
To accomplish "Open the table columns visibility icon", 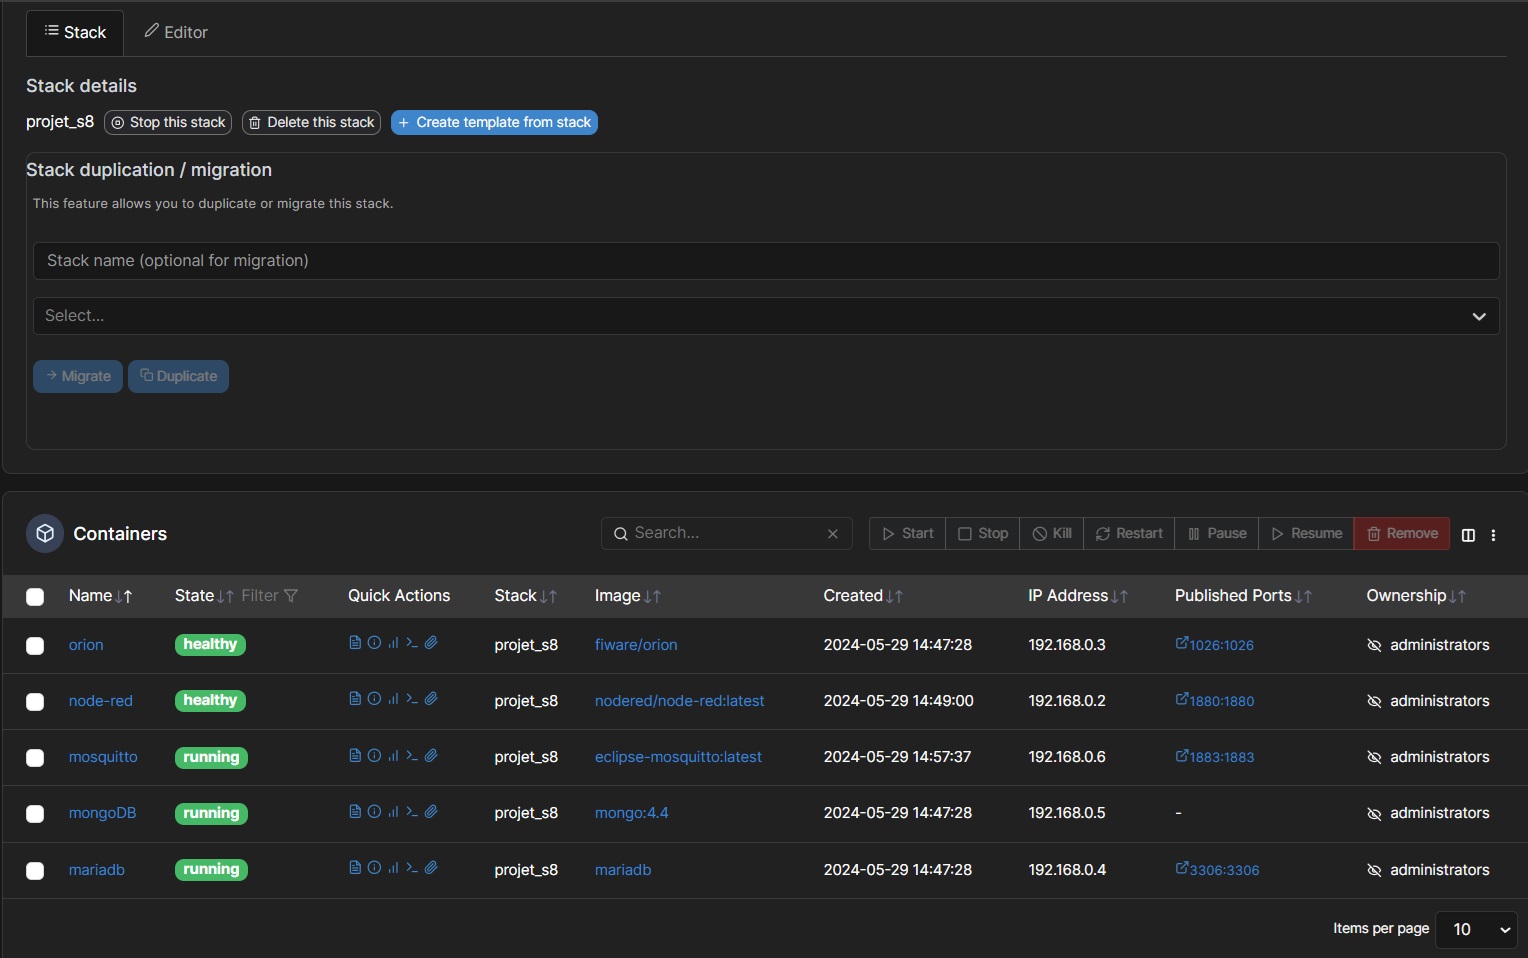I will (x=1468, y=535).
